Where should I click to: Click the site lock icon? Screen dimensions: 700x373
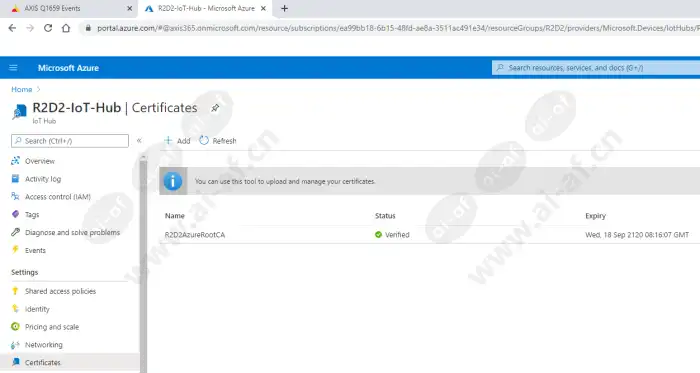(88, 28)
